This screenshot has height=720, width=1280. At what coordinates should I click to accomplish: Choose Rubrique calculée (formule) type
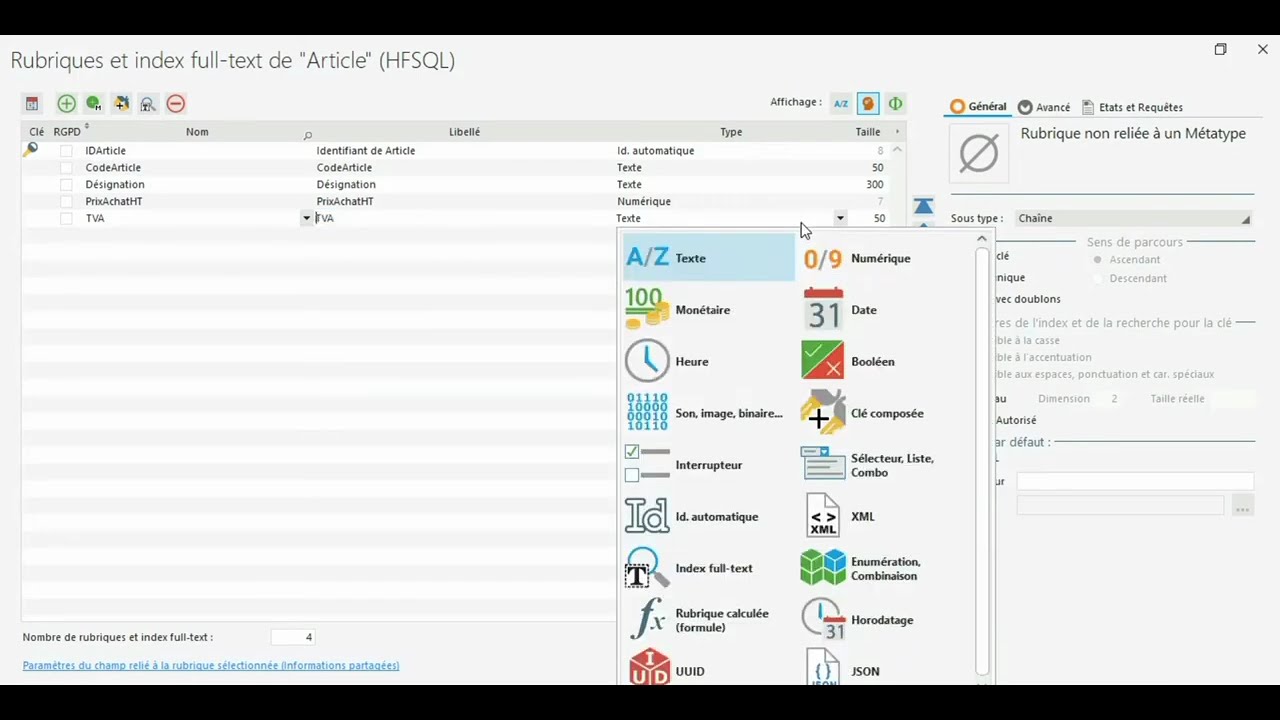coord(708,620)
